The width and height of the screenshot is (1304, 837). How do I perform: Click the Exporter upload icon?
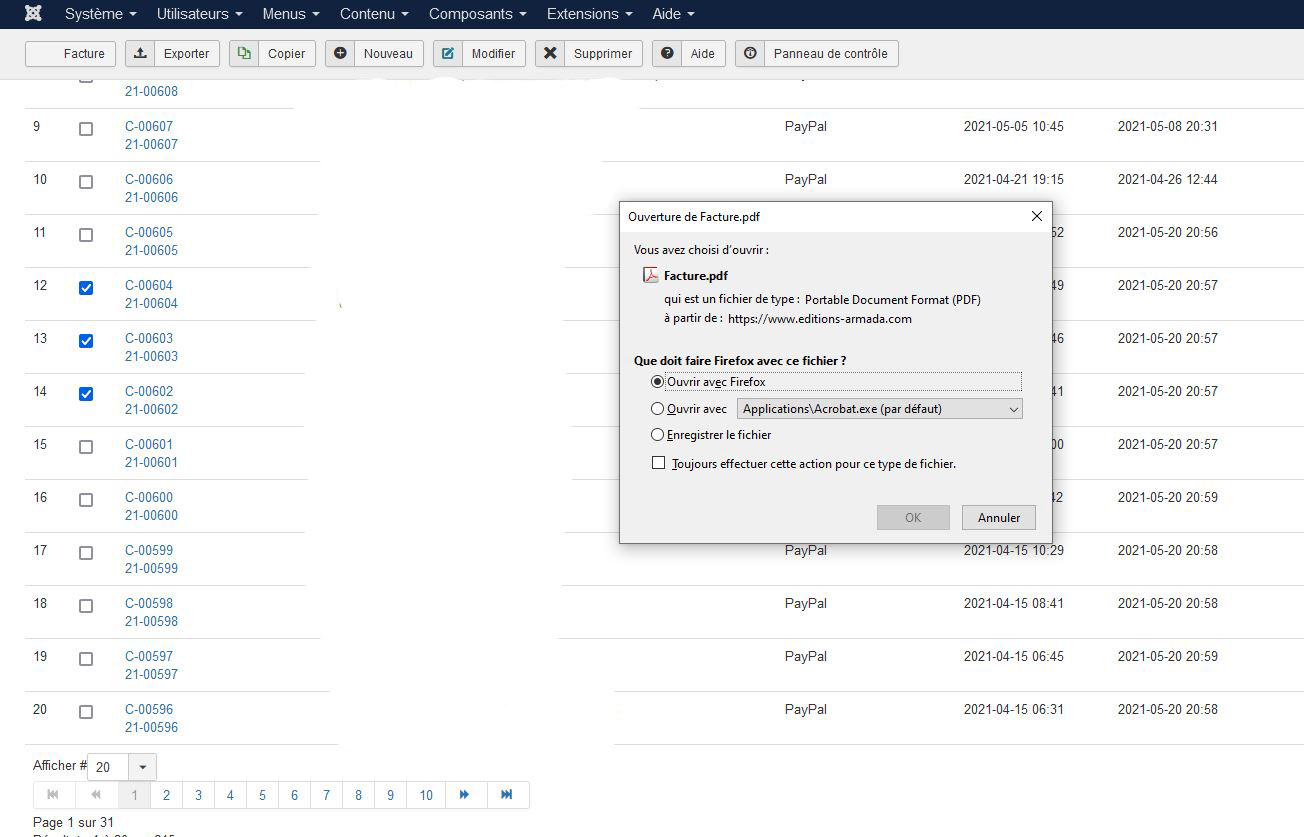[141, 53]
